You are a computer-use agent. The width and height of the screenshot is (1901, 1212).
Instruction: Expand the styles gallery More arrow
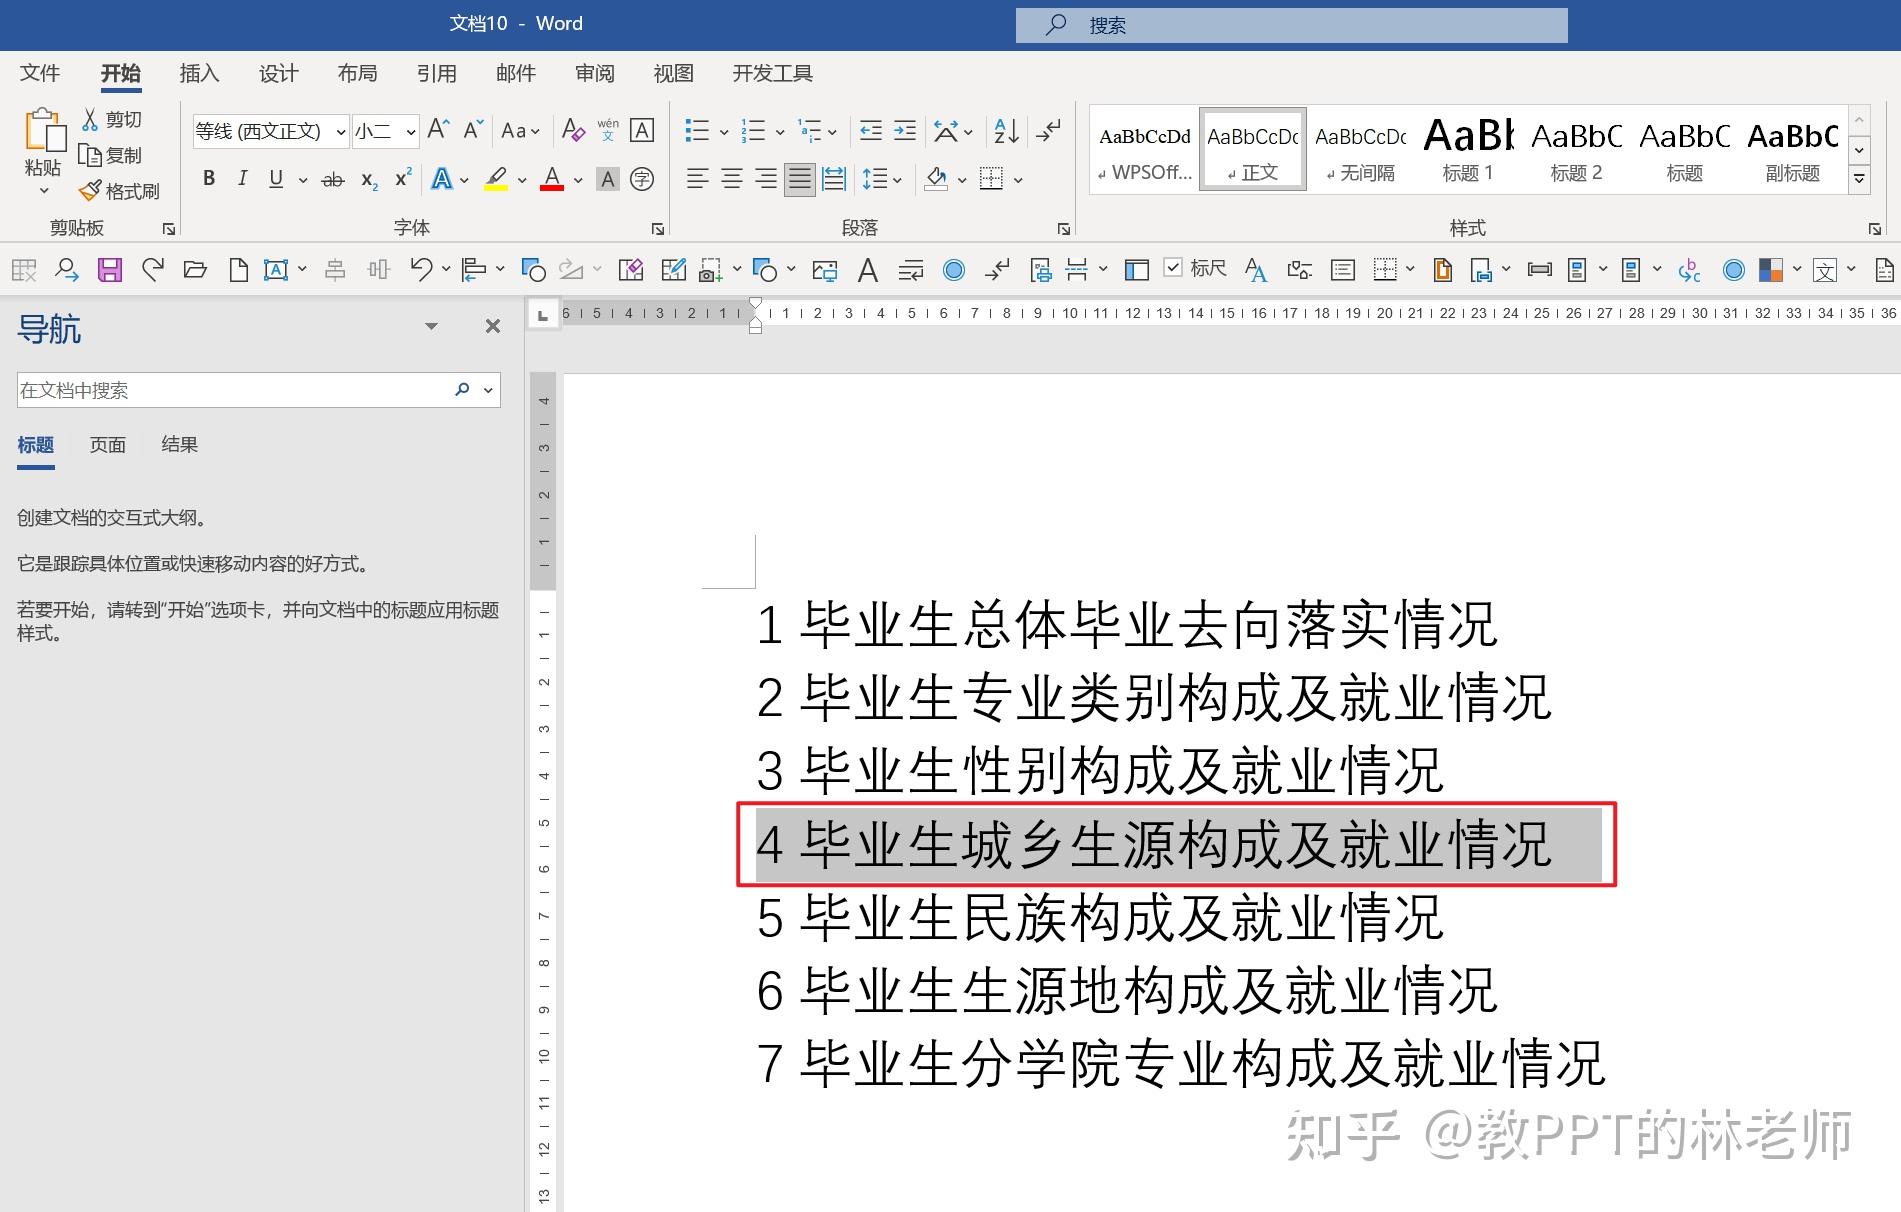click(1860, 179)
